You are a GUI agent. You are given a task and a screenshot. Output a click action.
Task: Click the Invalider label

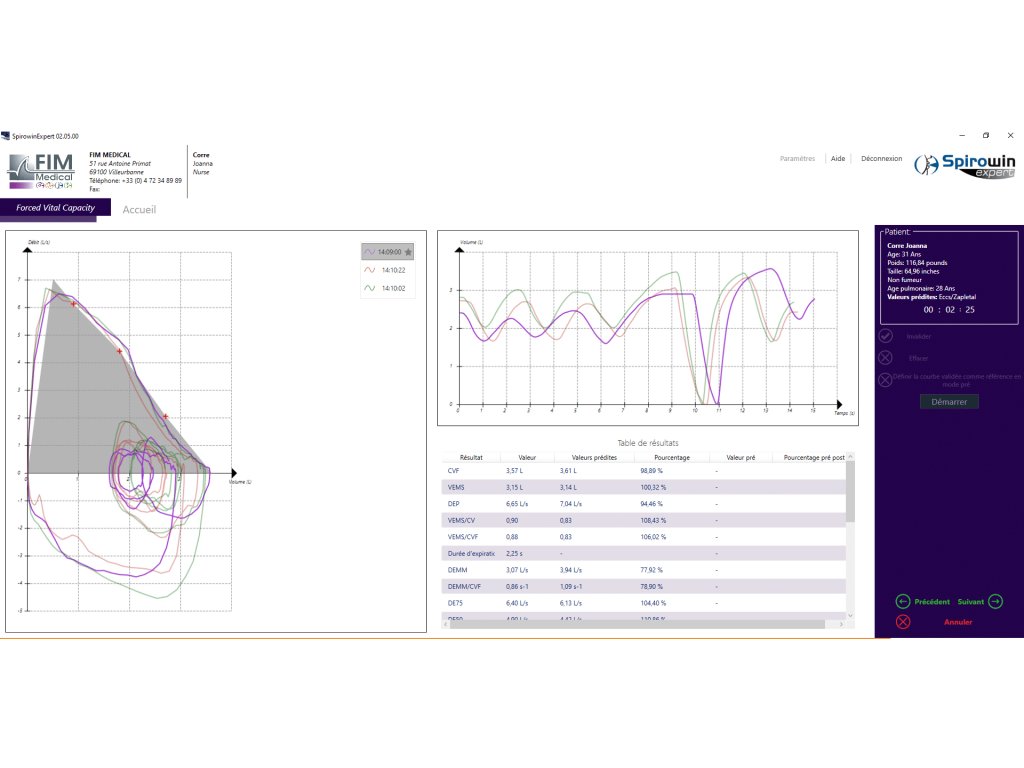point(918,336)
